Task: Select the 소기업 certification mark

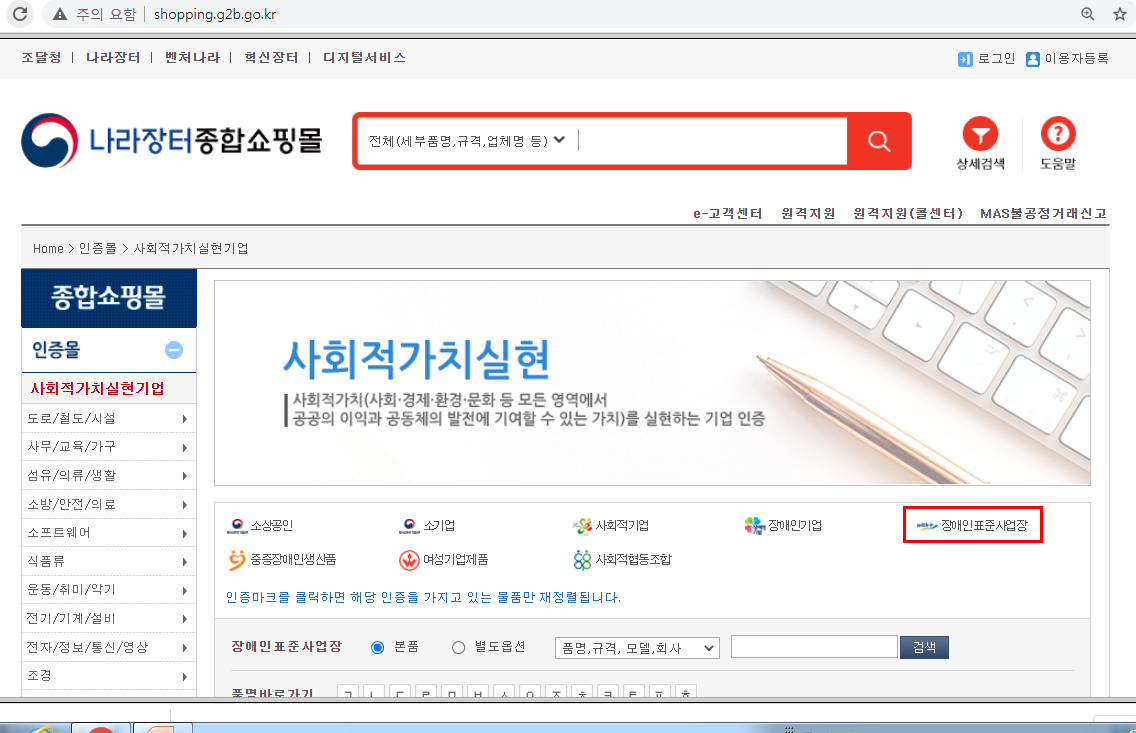Action: 427,526
